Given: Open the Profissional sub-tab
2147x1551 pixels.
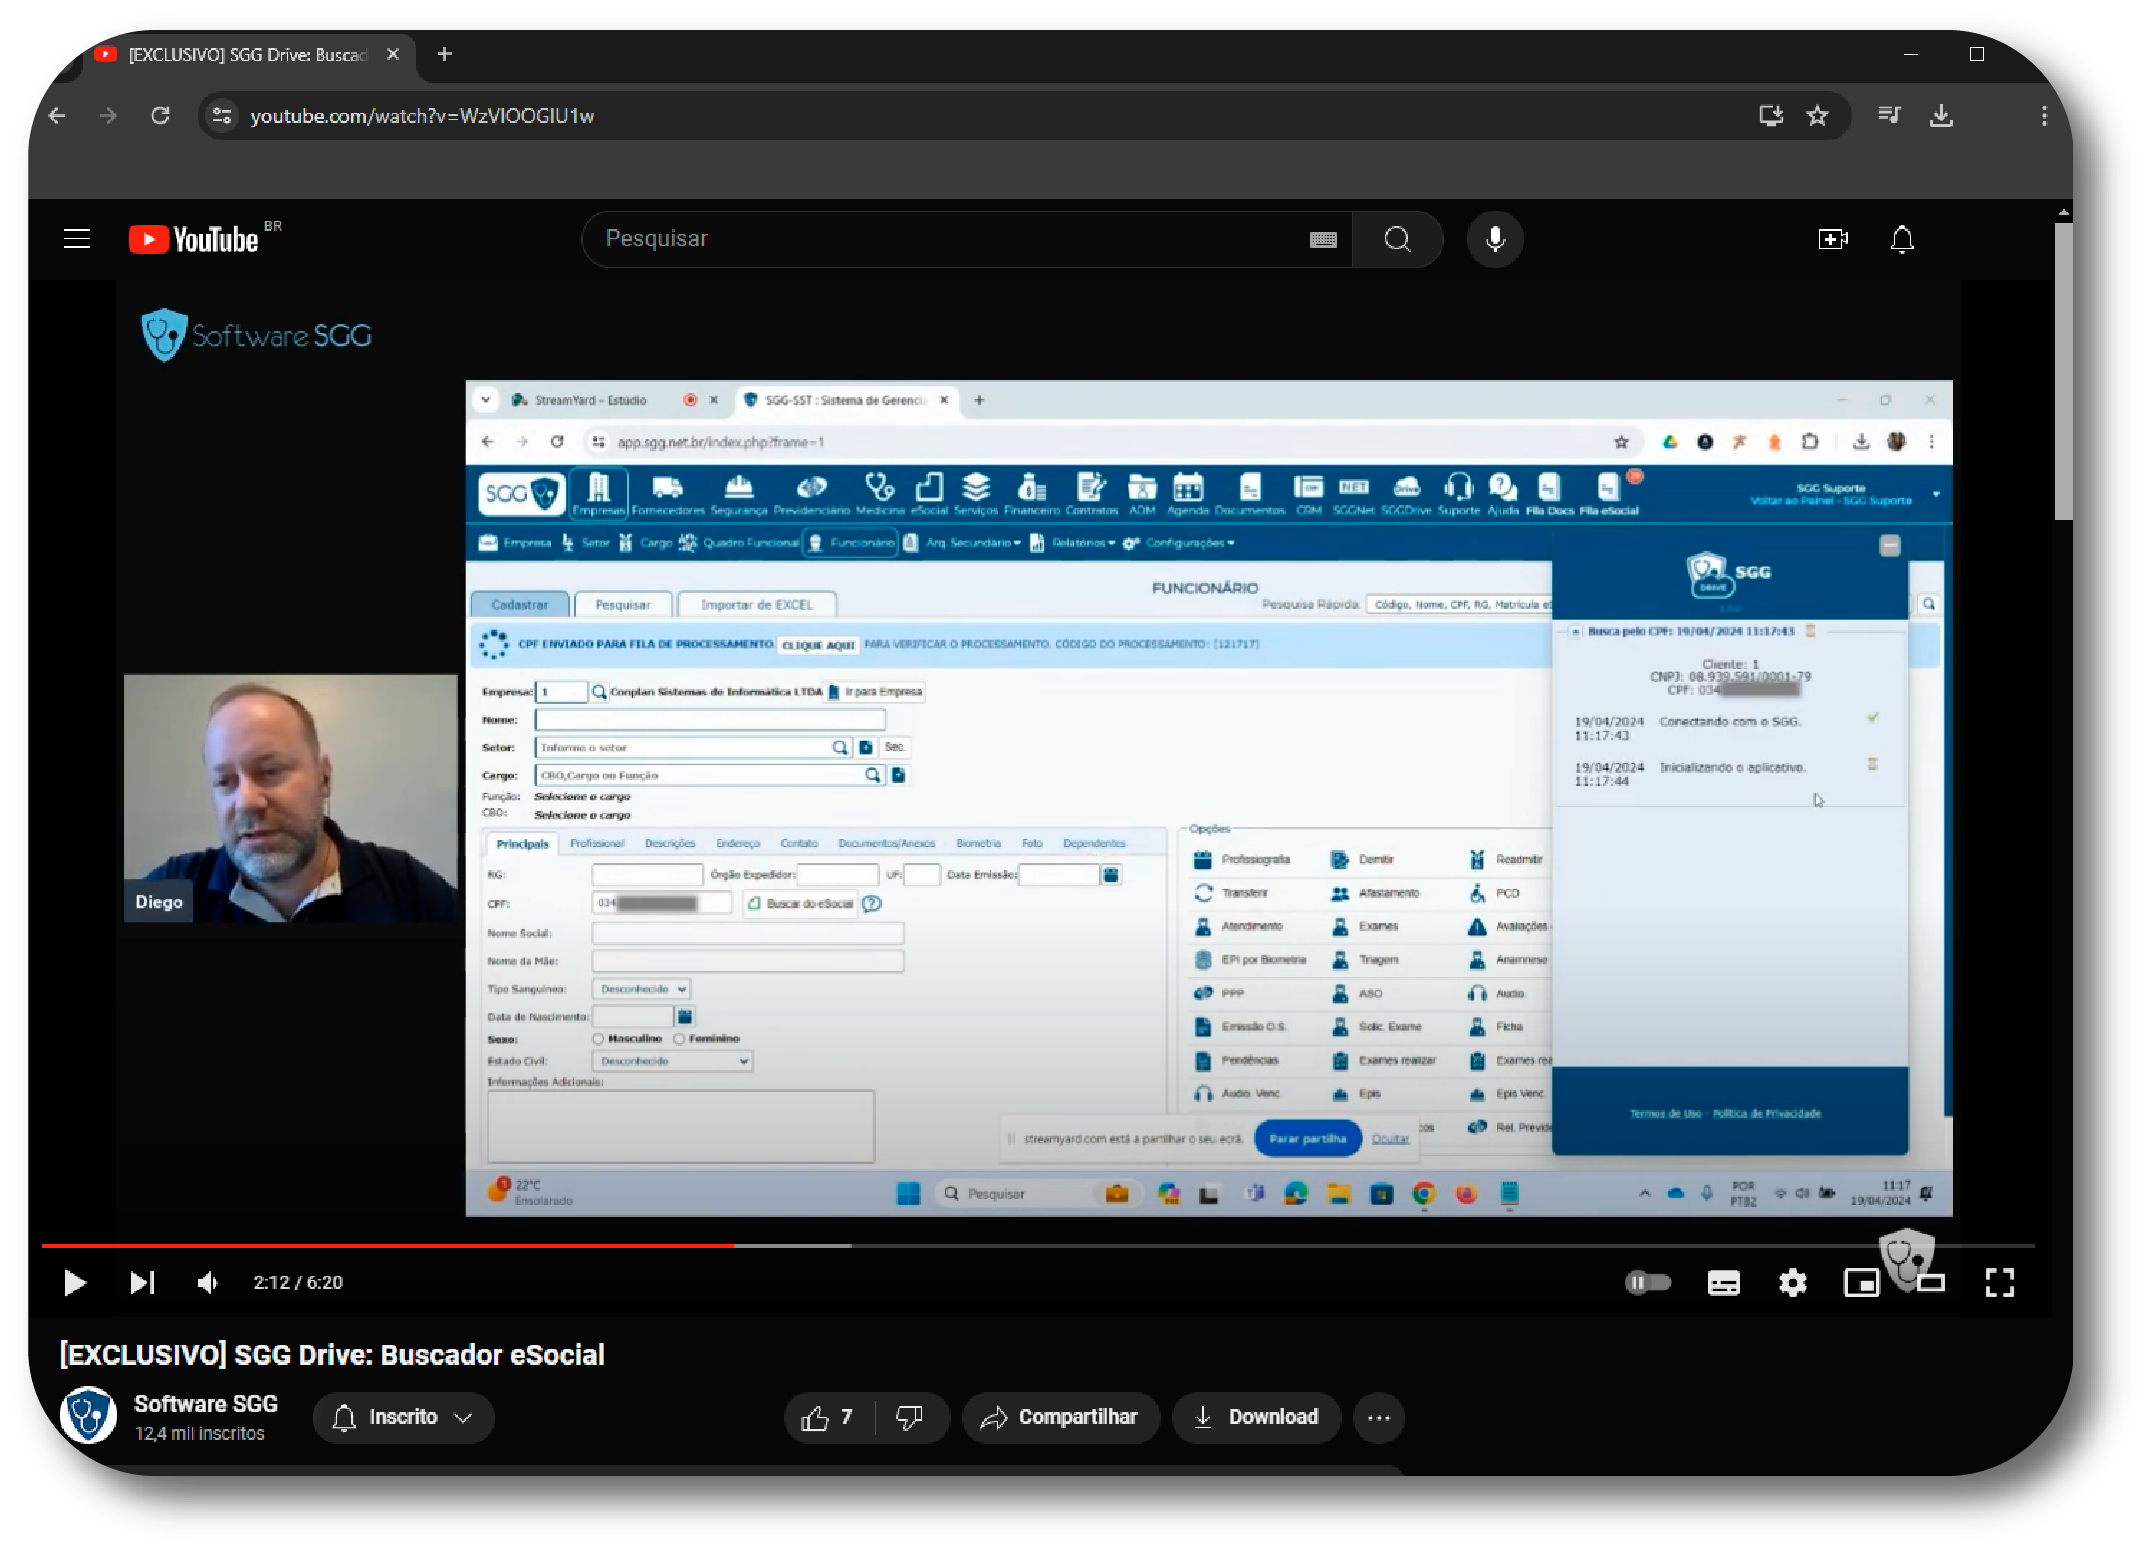Looking at the screenshot, I should coord(597,844).
